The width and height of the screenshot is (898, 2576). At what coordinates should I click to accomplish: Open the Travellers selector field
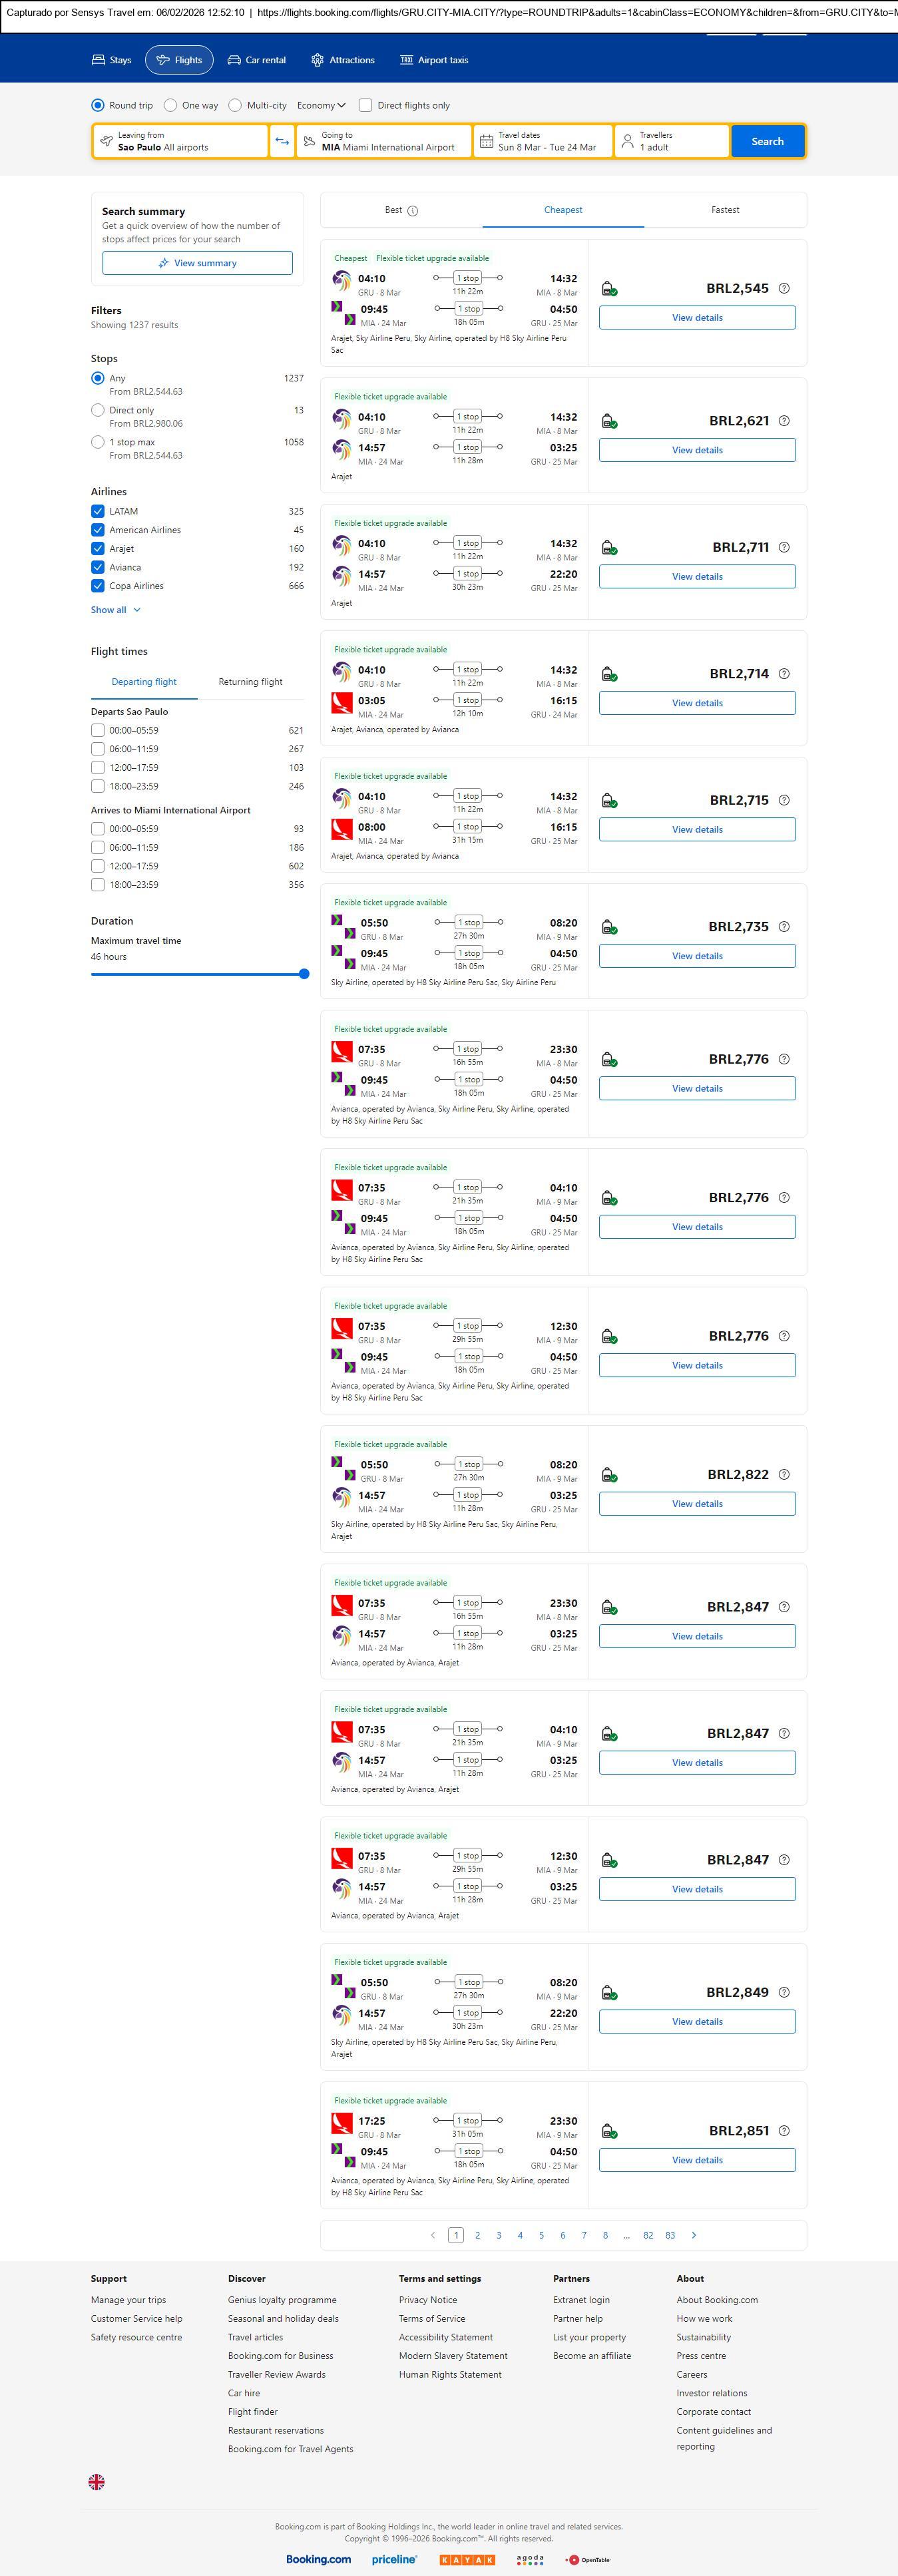(x=671, y=141)
